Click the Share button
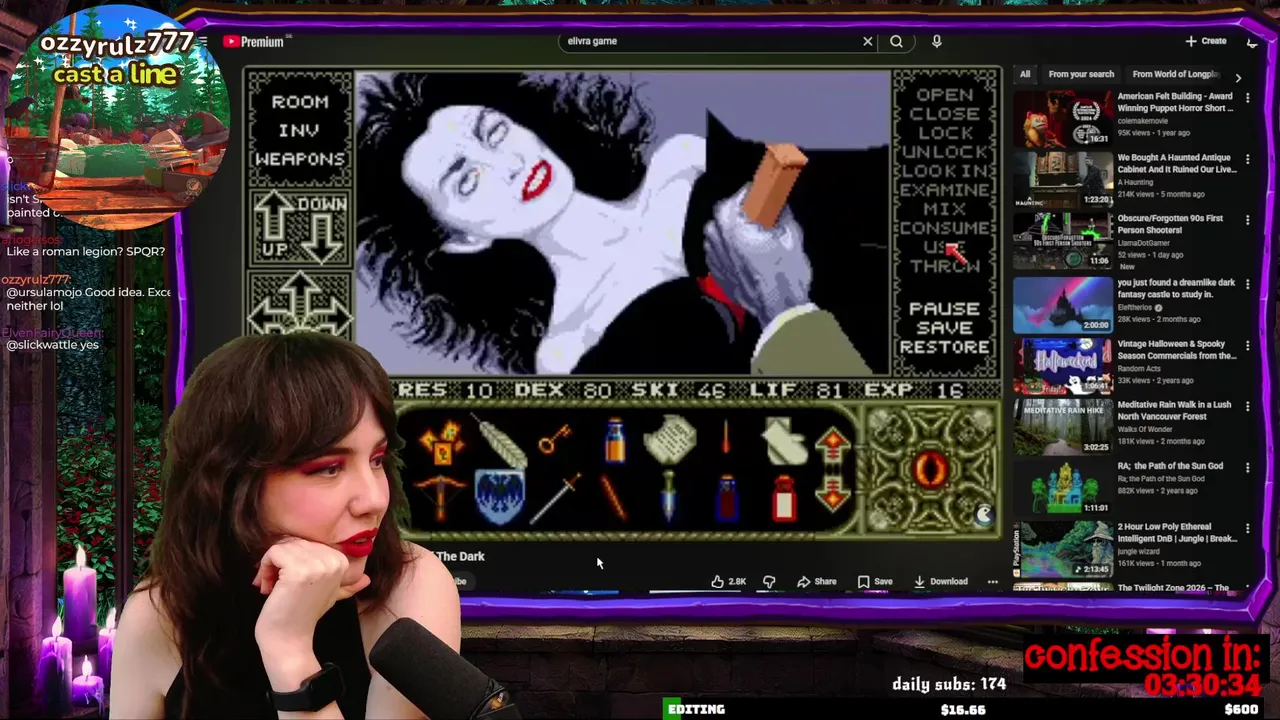The image size is (1280, 720). click(x=816, y=581)
